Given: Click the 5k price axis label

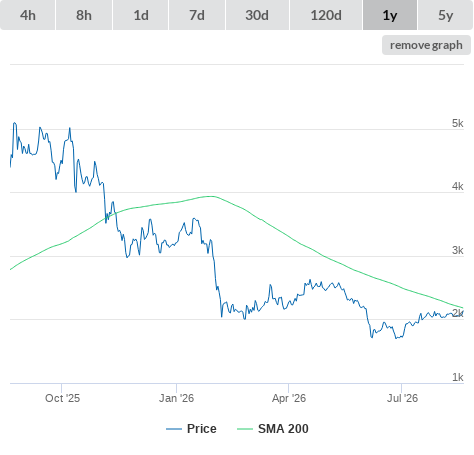Looking at the screenshot, I should click(x=458, y=123).
